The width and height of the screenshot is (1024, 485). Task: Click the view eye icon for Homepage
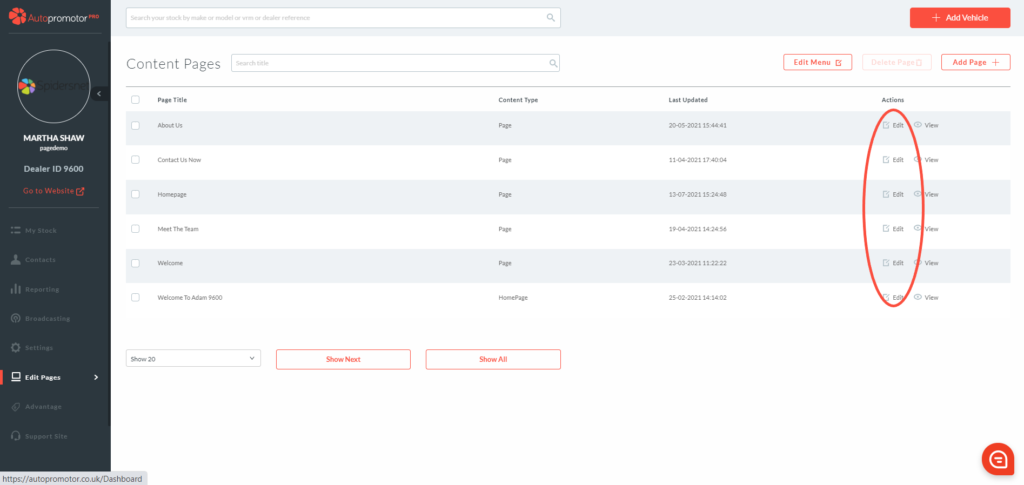[918, 194]
